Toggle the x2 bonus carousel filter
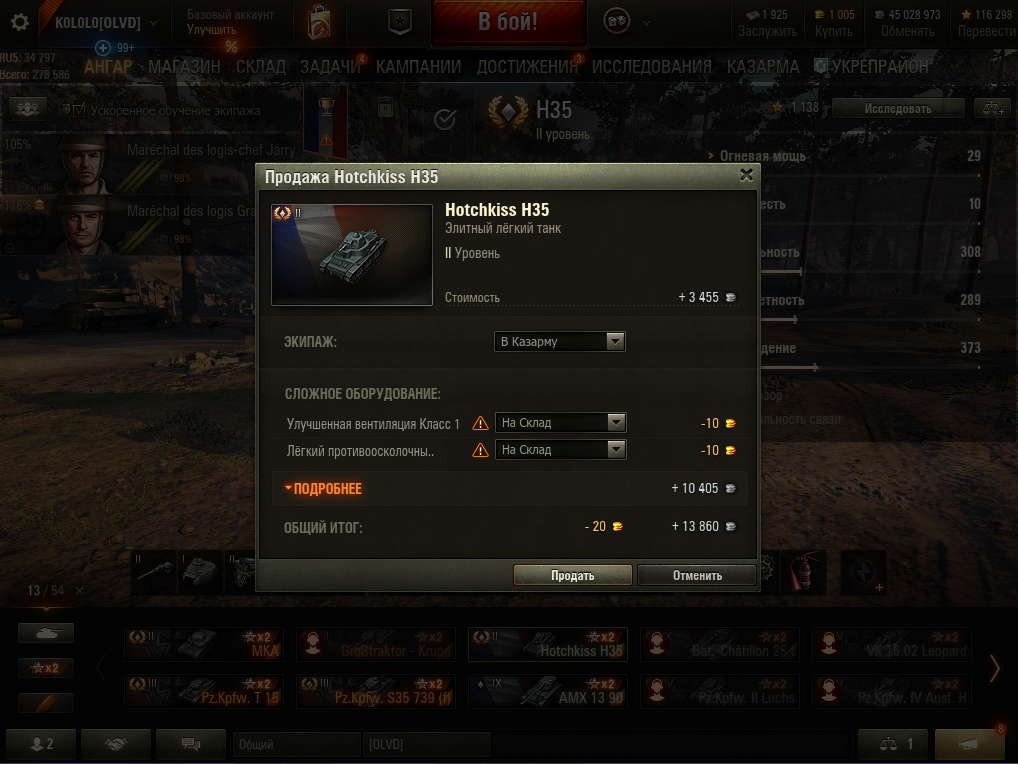The width and height of the screenshot is (1018, 764). click(46, 667)
